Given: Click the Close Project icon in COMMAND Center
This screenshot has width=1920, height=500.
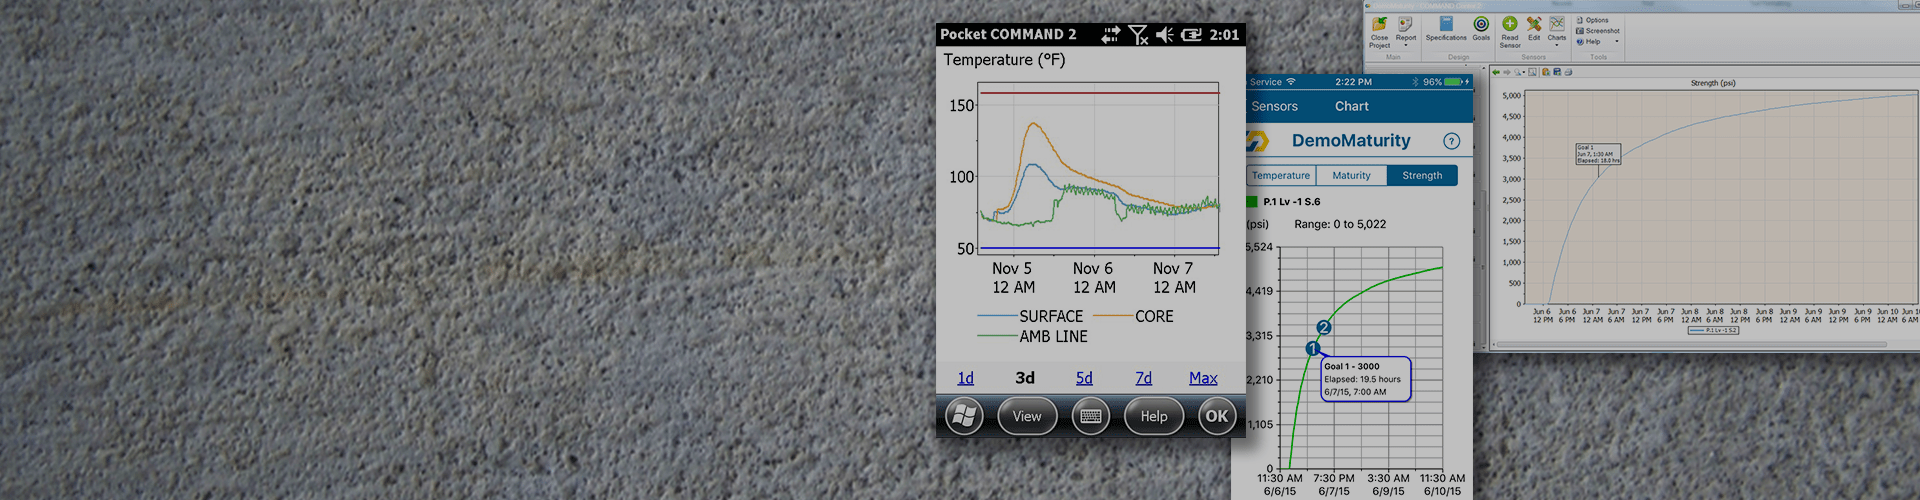Looking at the screenshot, I should tap(1379, 24).
